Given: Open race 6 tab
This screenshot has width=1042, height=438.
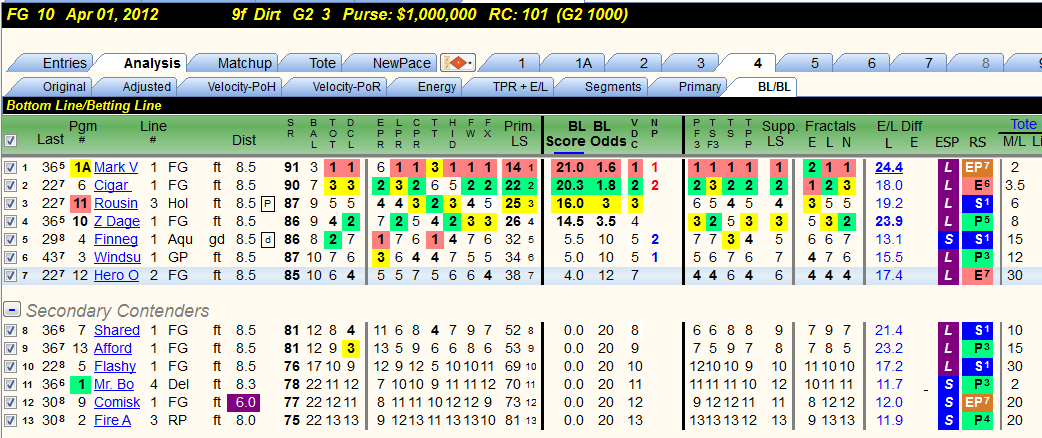Looking at the screenshot, I should point(872,63).
